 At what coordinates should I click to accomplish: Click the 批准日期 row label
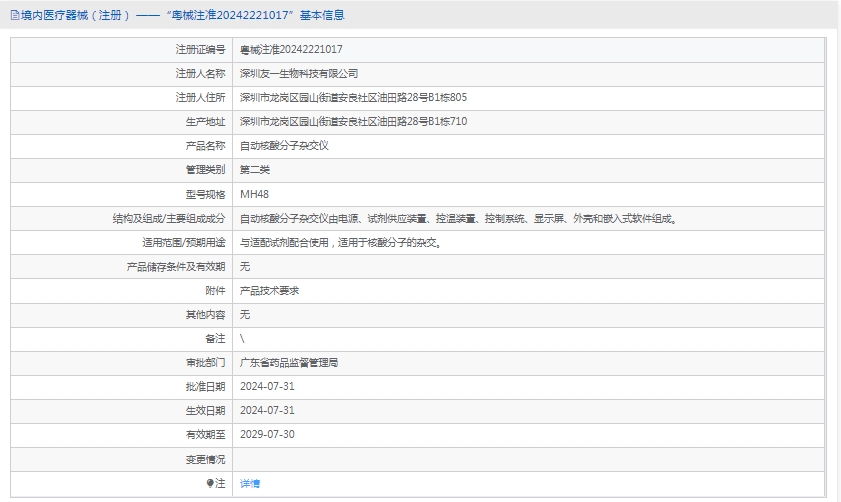coord(205,386)
